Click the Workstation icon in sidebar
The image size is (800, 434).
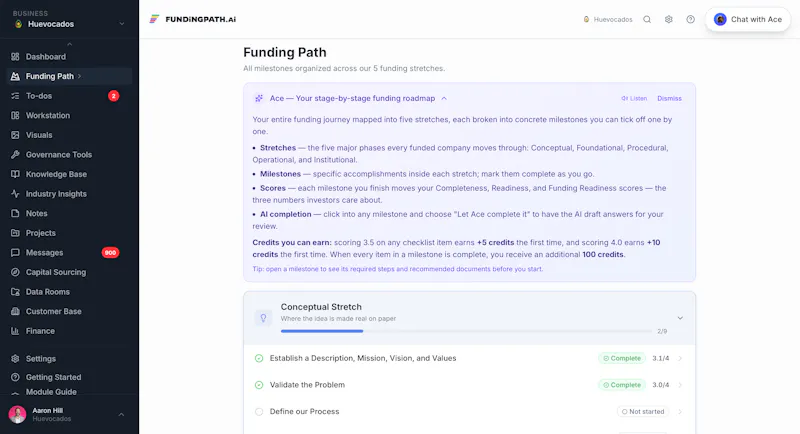(x=15, y=115)
